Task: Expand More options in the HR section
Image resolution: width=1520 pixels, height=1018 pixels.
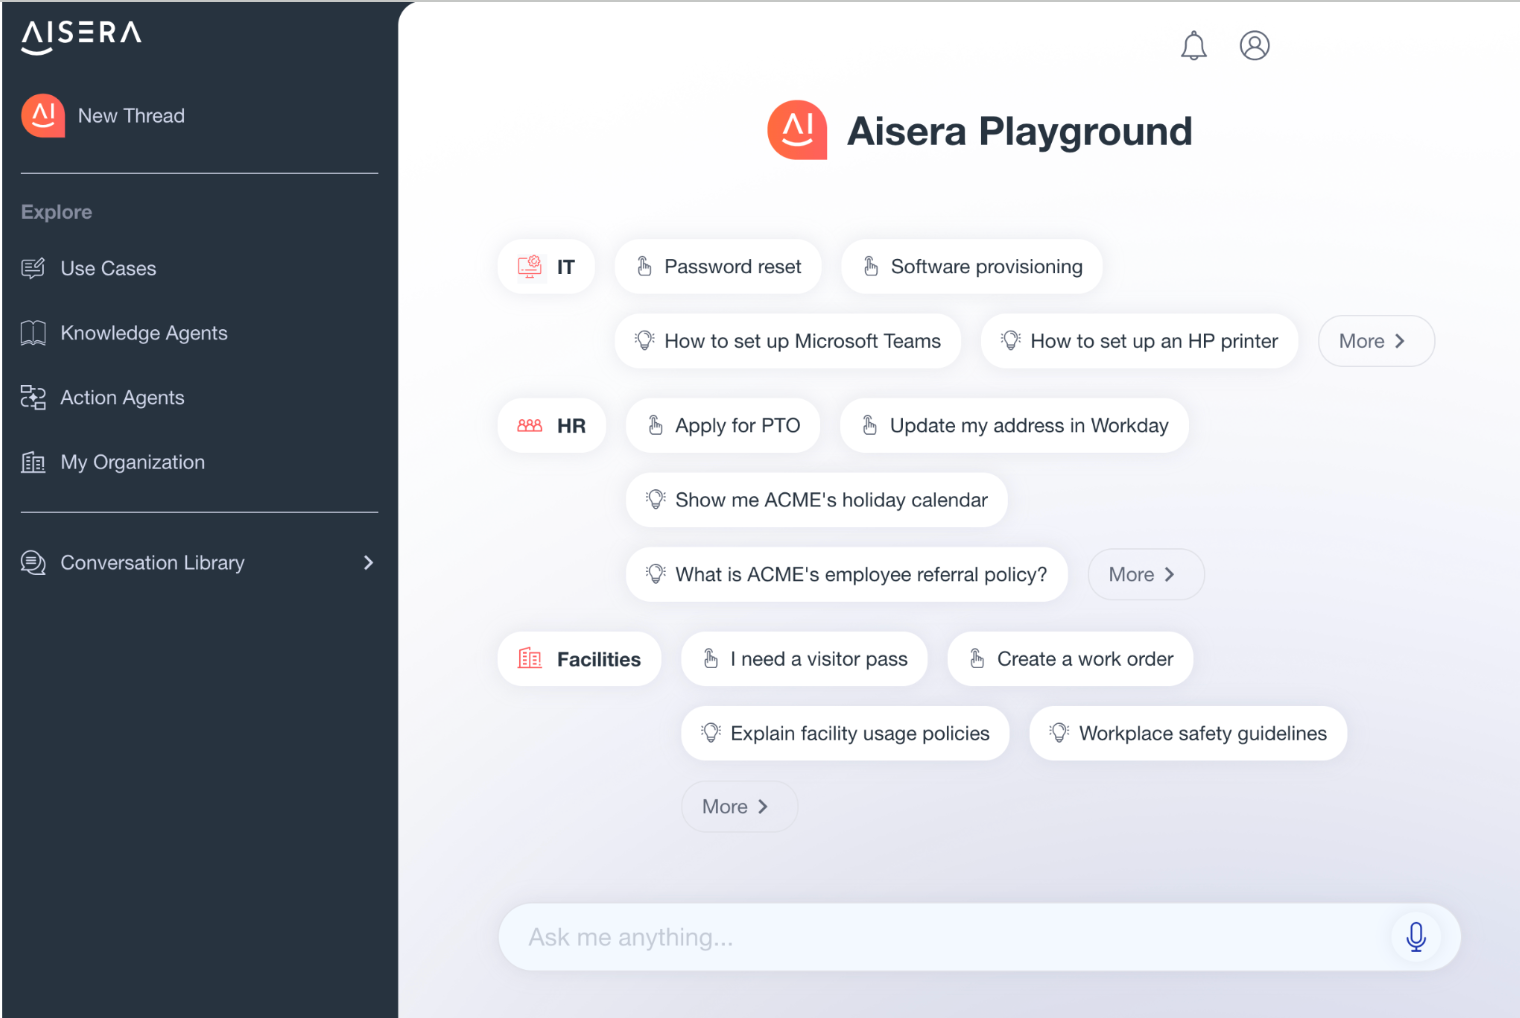Action: click(x=1146, y=574)
